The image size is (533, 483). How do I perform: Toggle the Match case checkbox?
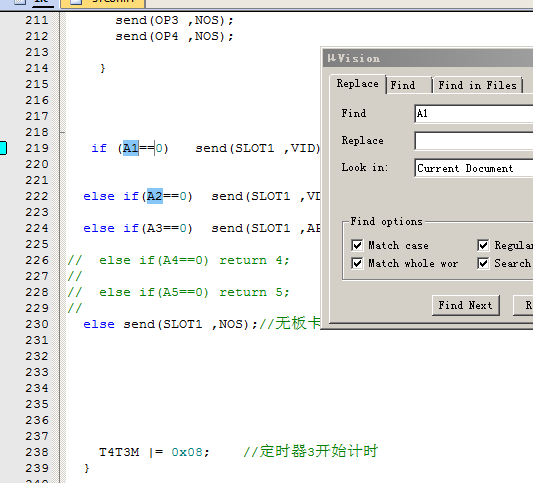[x=357, y=245]
